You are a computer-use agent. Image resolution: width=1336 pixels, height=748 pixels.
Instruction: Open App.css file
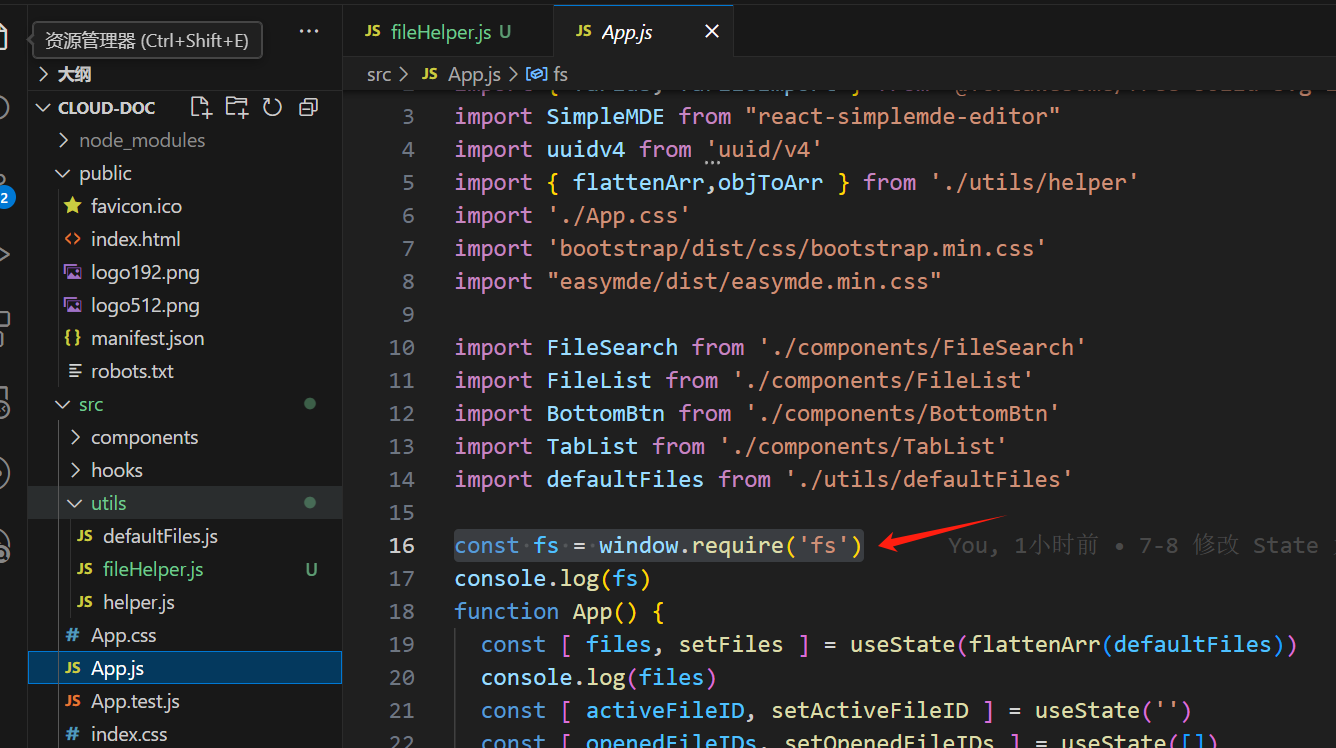click(x=185, y=635)
